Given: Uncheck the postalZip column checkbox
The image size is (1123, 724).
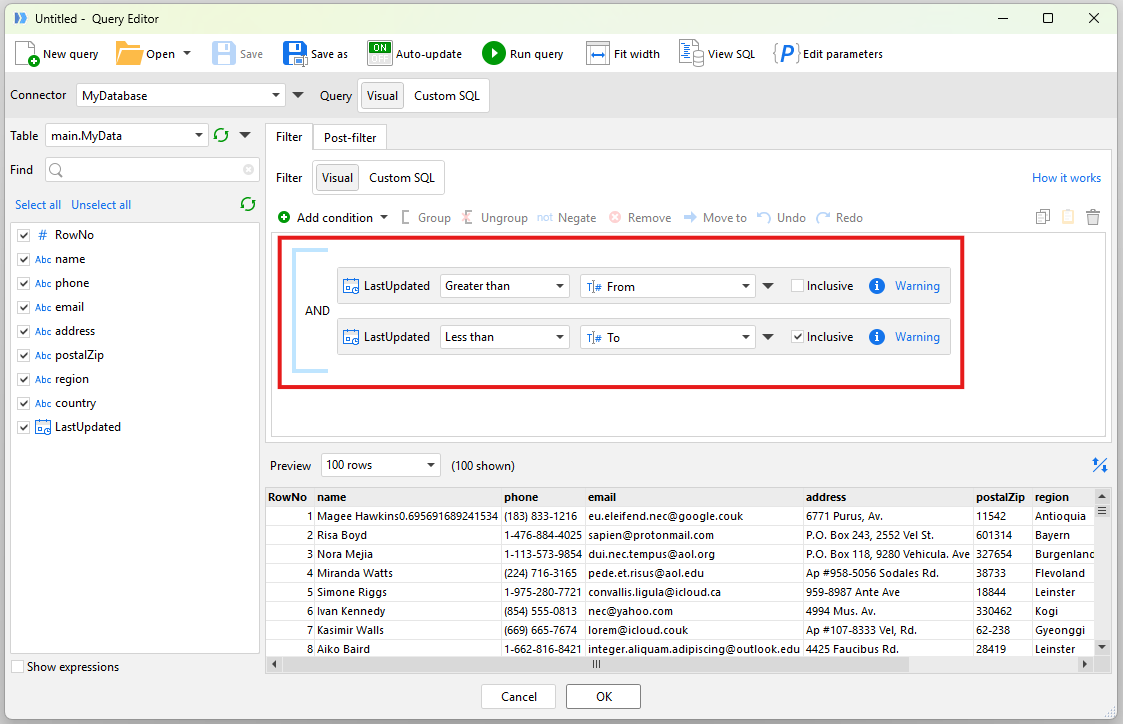Looking at the screenshot, I should tap(24, 355).
